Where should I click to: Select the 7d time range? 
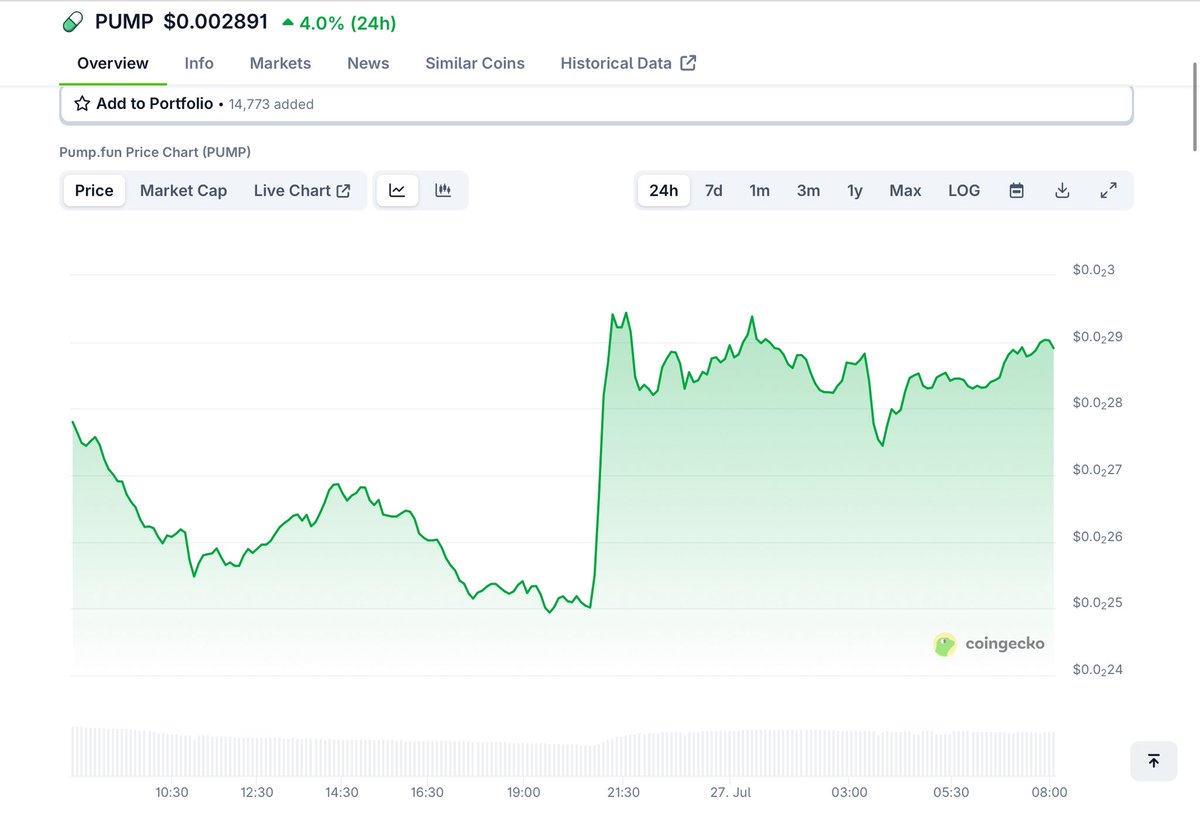(x=713, y=190)
